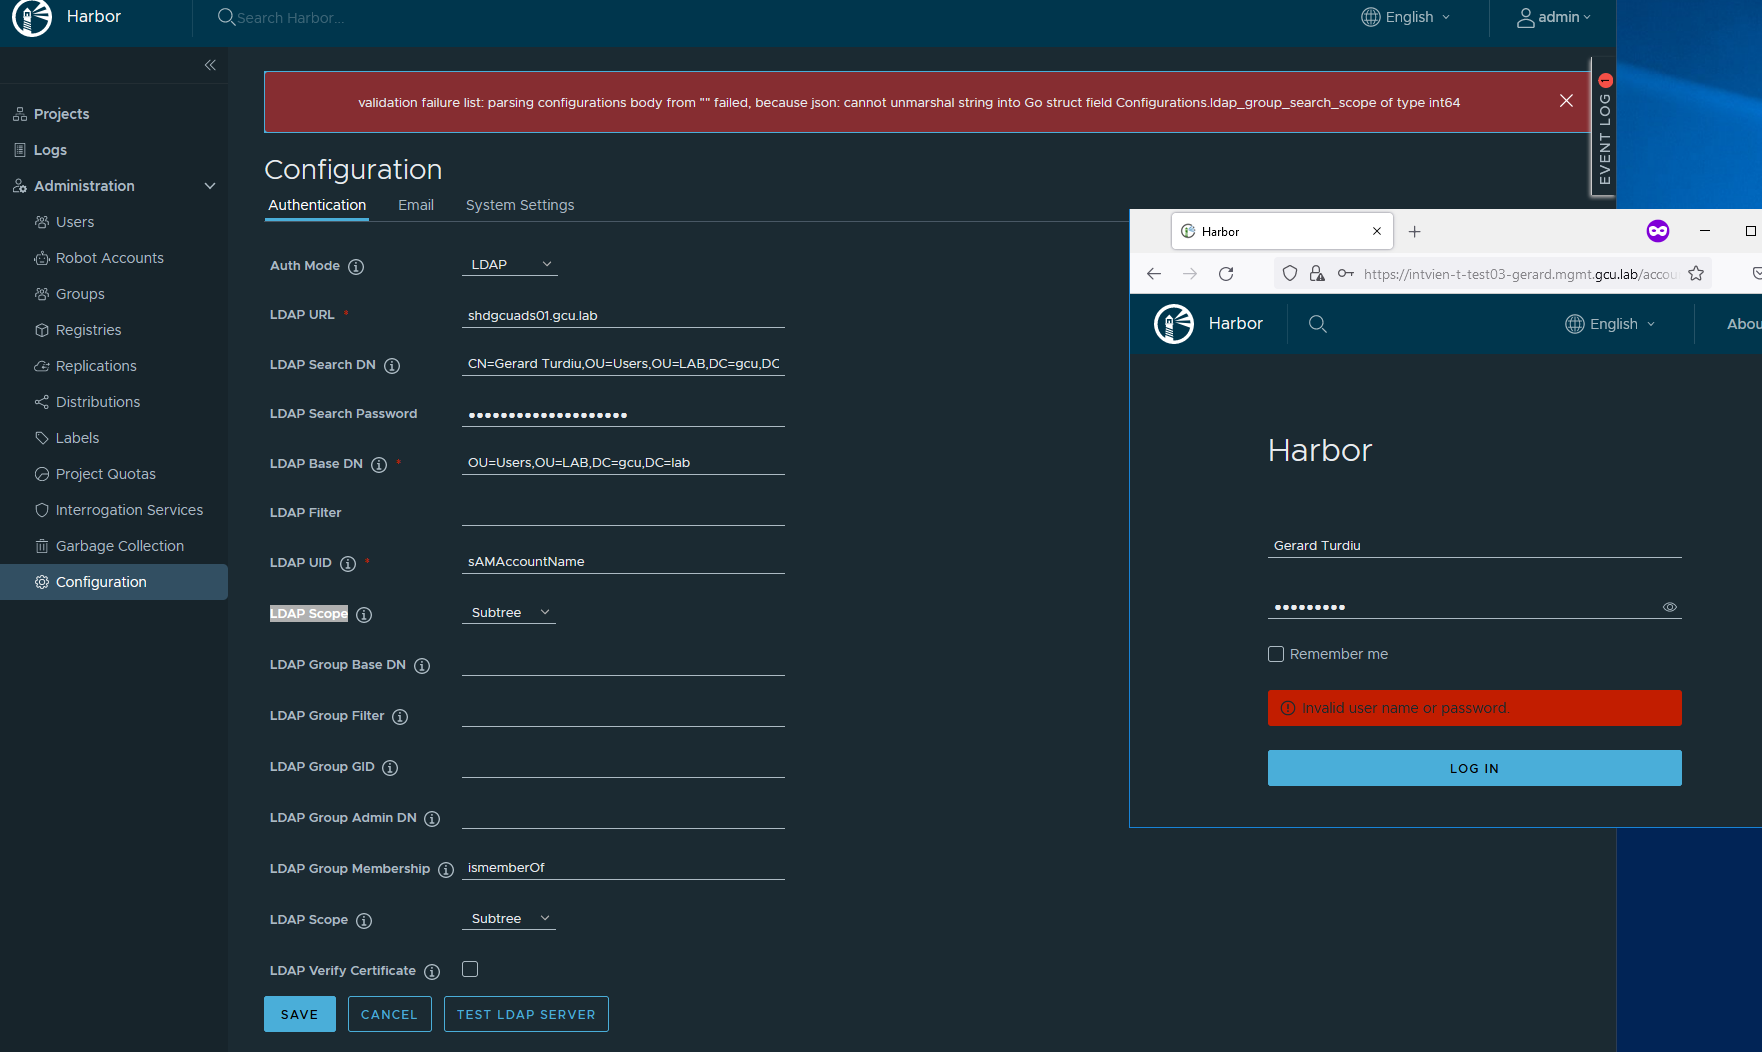The image size is (1762, 1052).
Task: Switch to the System Settings tab
Action: (x=520, y=205)
